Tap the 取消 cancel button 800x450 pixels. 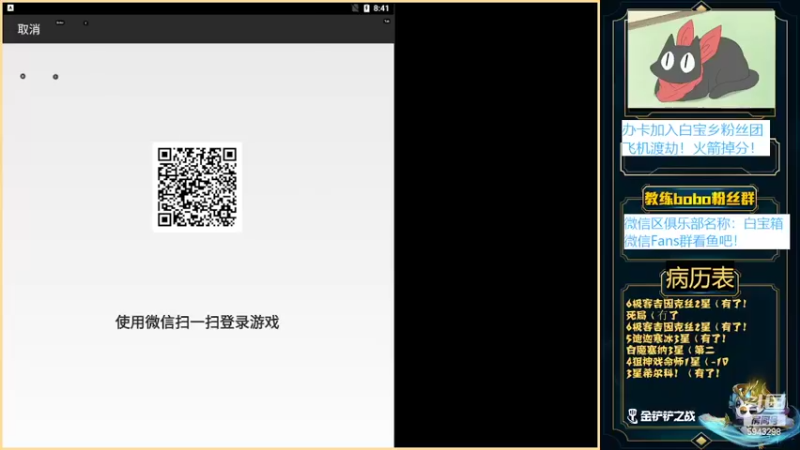coord(29,30)
